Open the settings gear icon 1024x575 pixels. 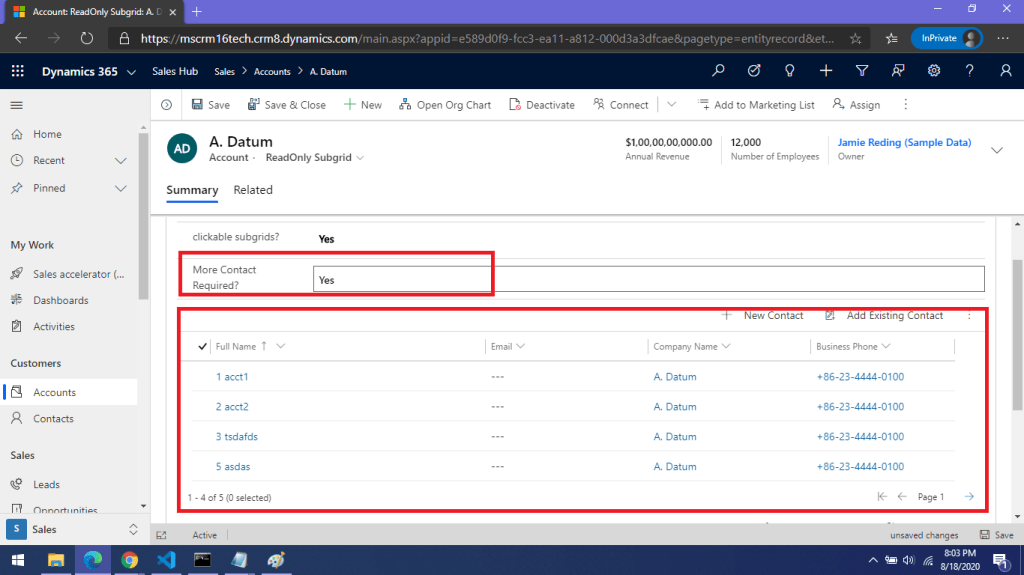(934, 71)
